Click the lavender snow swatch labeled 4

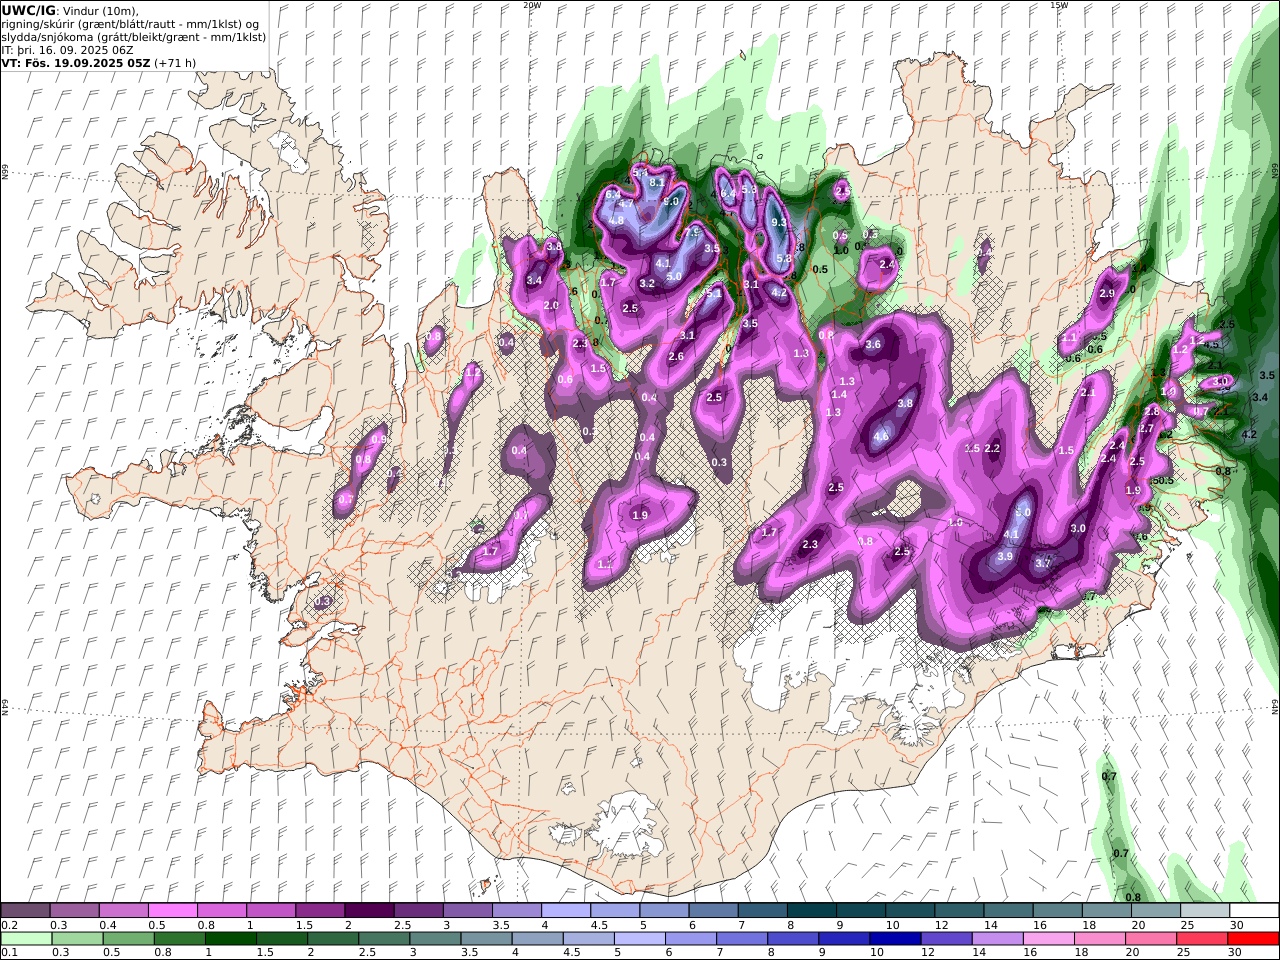[x=564, y=911]
